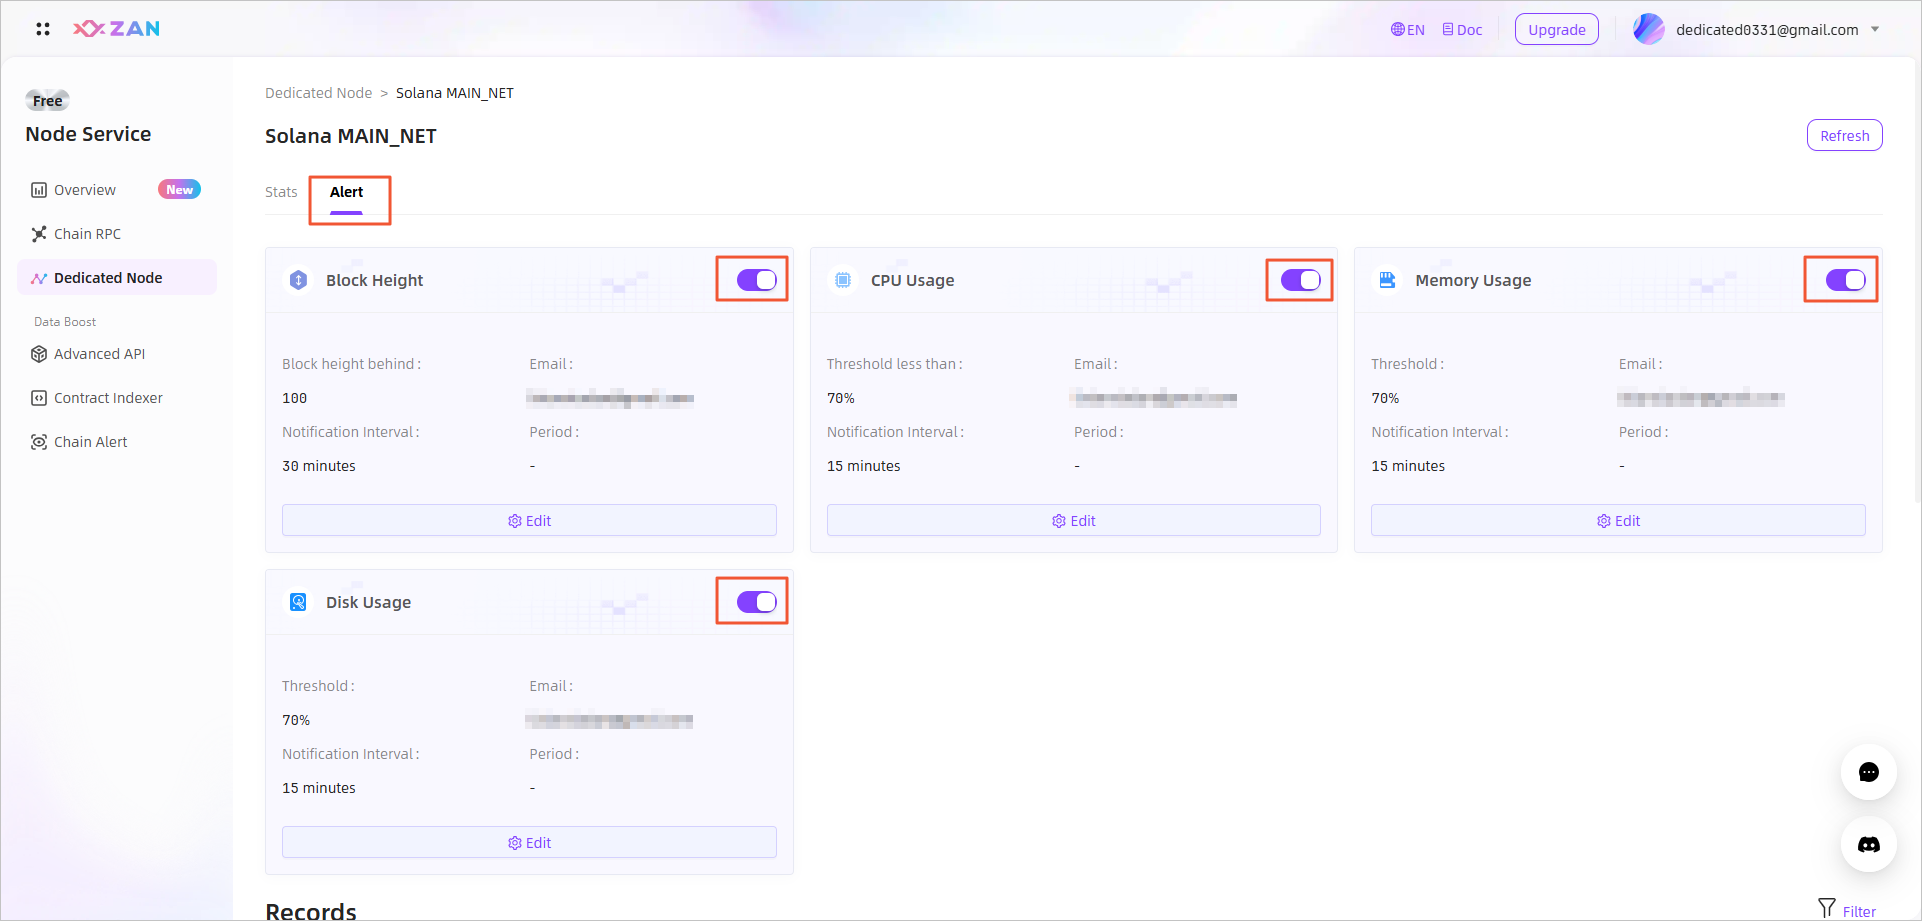Open the app grid menu icon

coord(42,29)
